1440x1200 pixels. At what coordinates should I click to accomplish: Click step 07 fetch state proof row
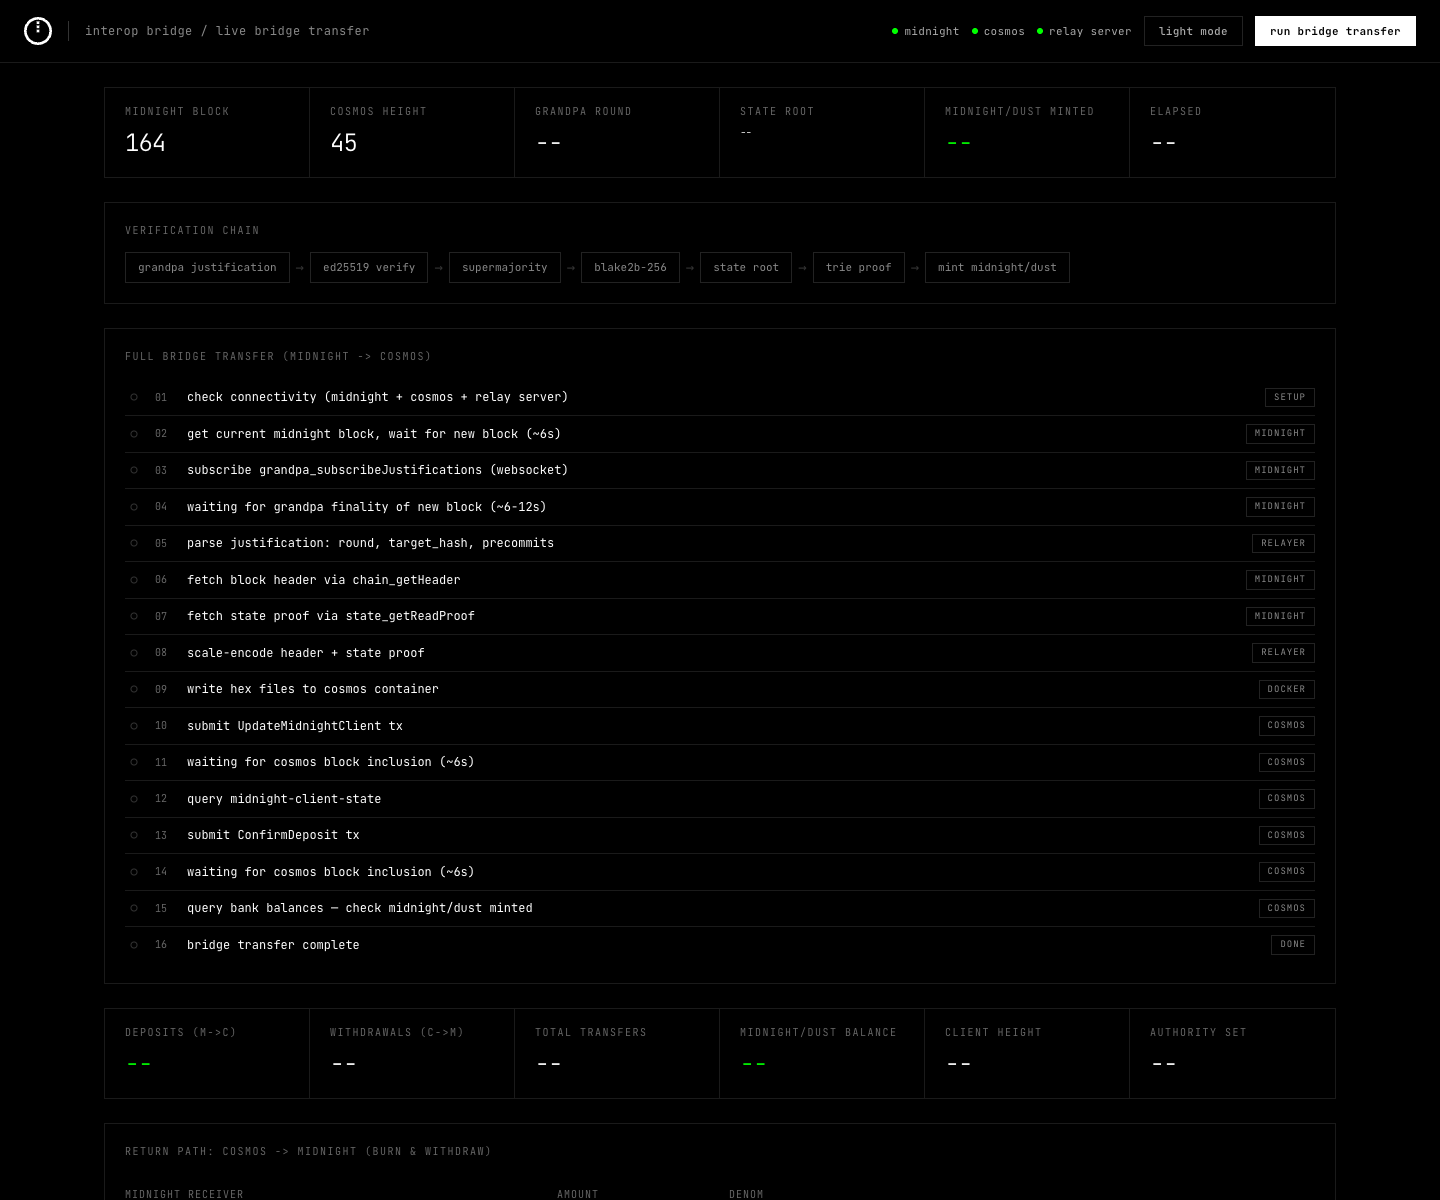click(x=720, y=616)
